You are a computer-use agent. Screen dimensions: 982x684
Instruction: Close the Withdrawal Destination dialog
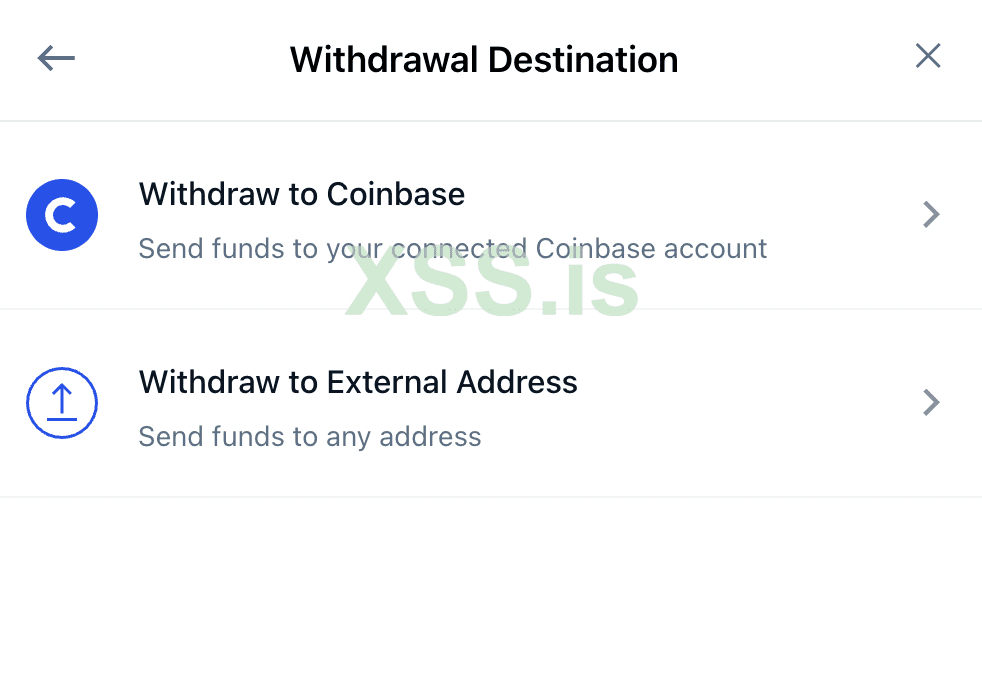click(x=928, y=56)
